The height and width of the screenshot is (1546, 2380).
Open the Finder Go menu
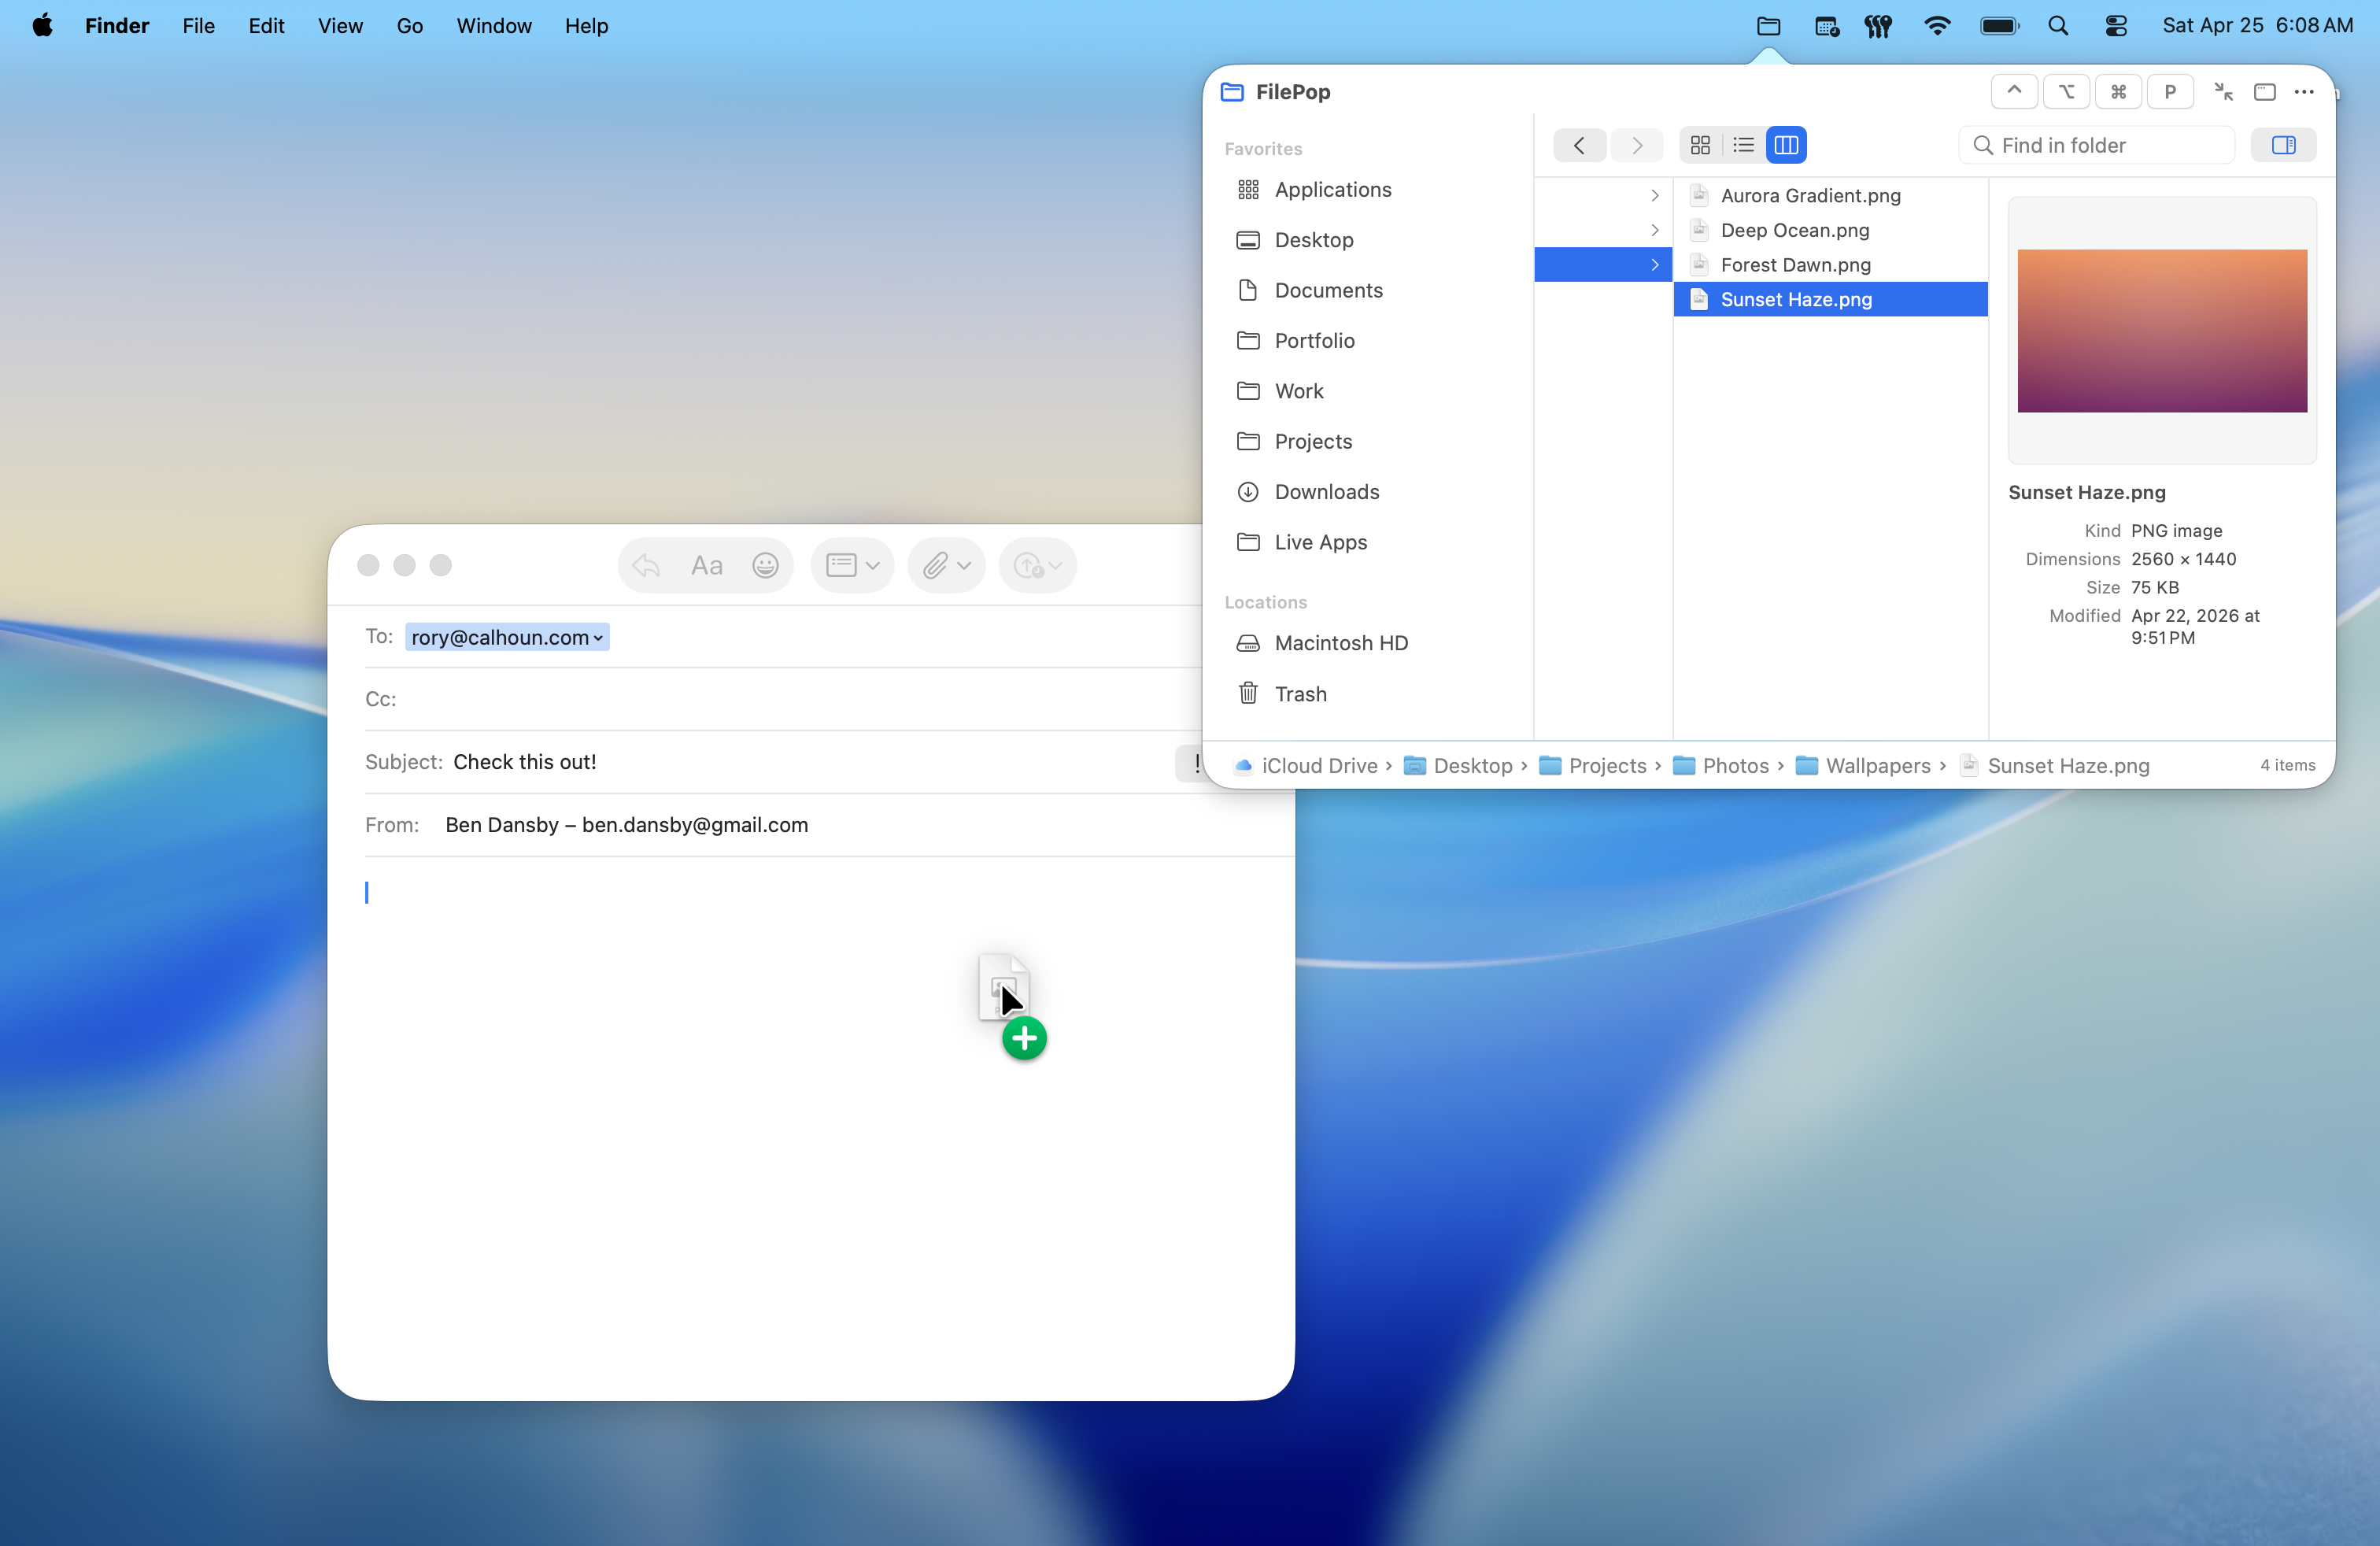click(409, 26)
